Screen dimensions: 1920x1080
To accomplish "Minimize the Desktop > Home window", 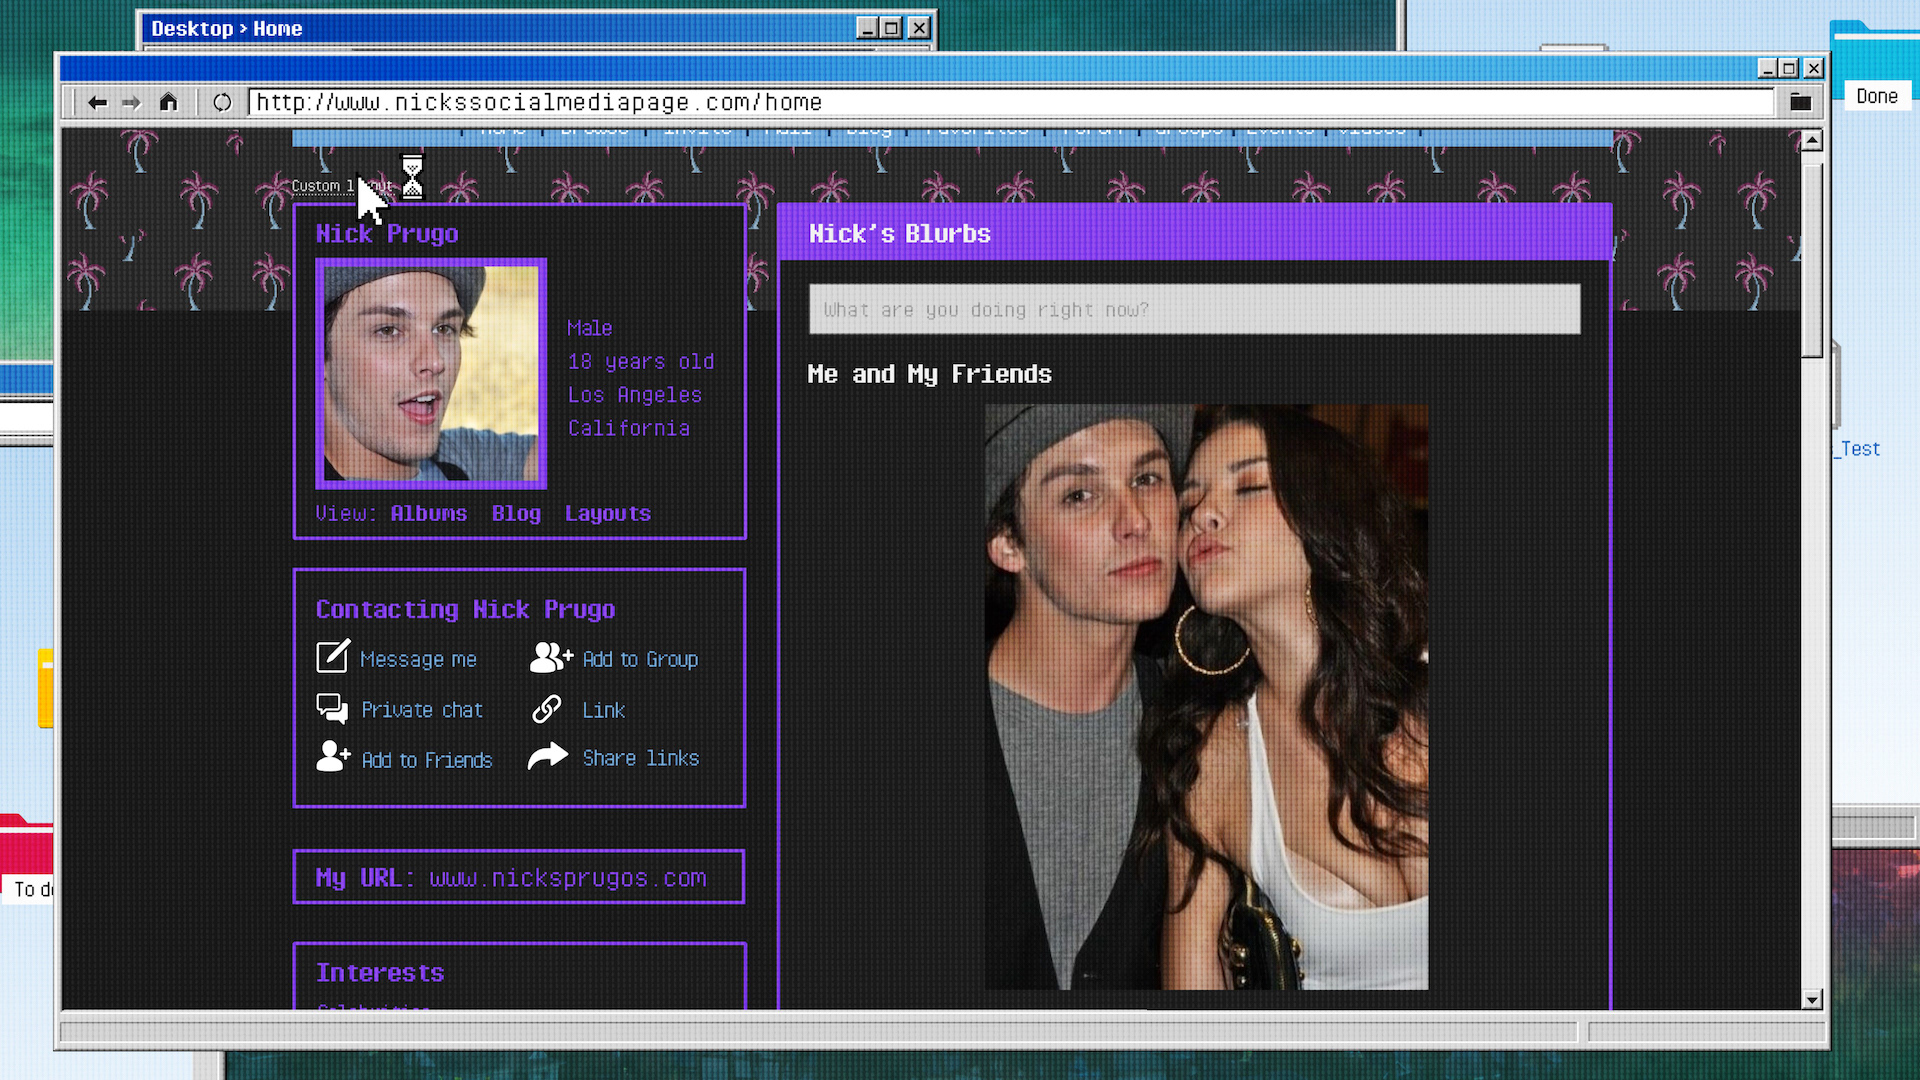I will coord(867,28).
